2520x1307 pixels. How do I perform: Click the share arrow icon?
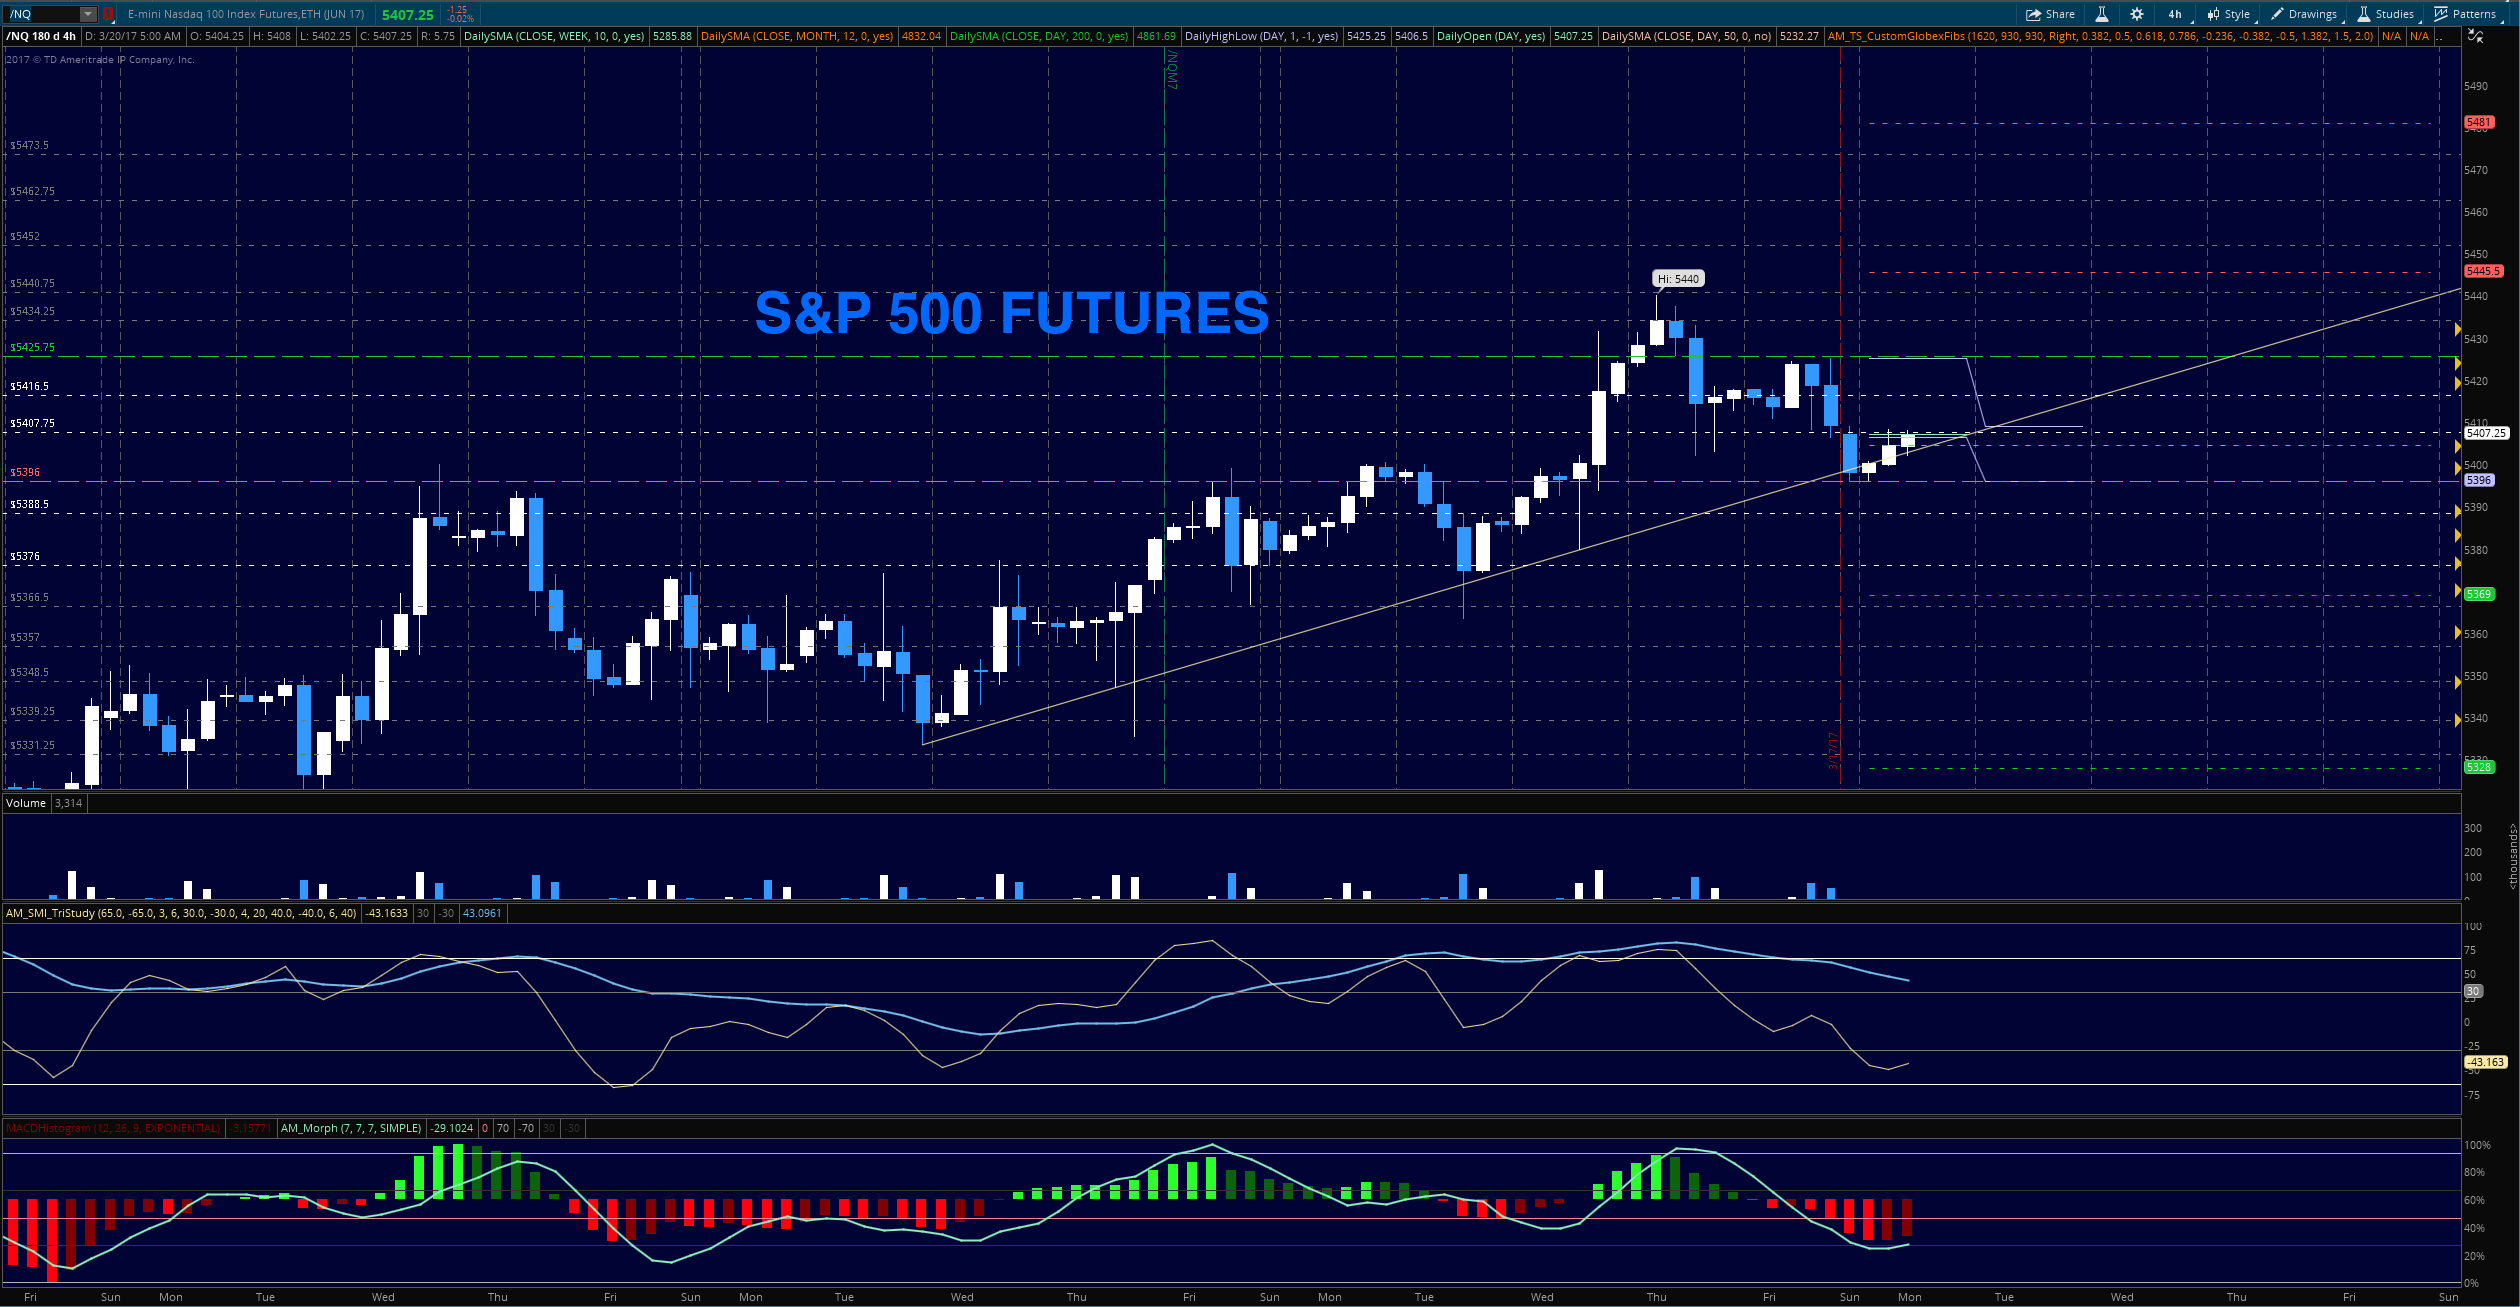[2033, 14]
